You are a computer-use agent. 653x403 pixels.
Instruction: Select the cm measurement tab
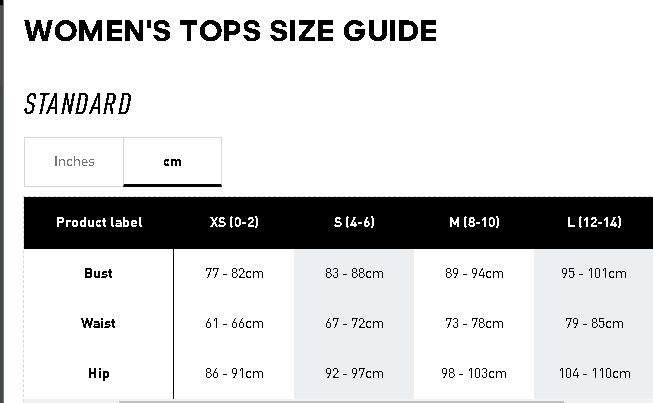pos(172,162)
